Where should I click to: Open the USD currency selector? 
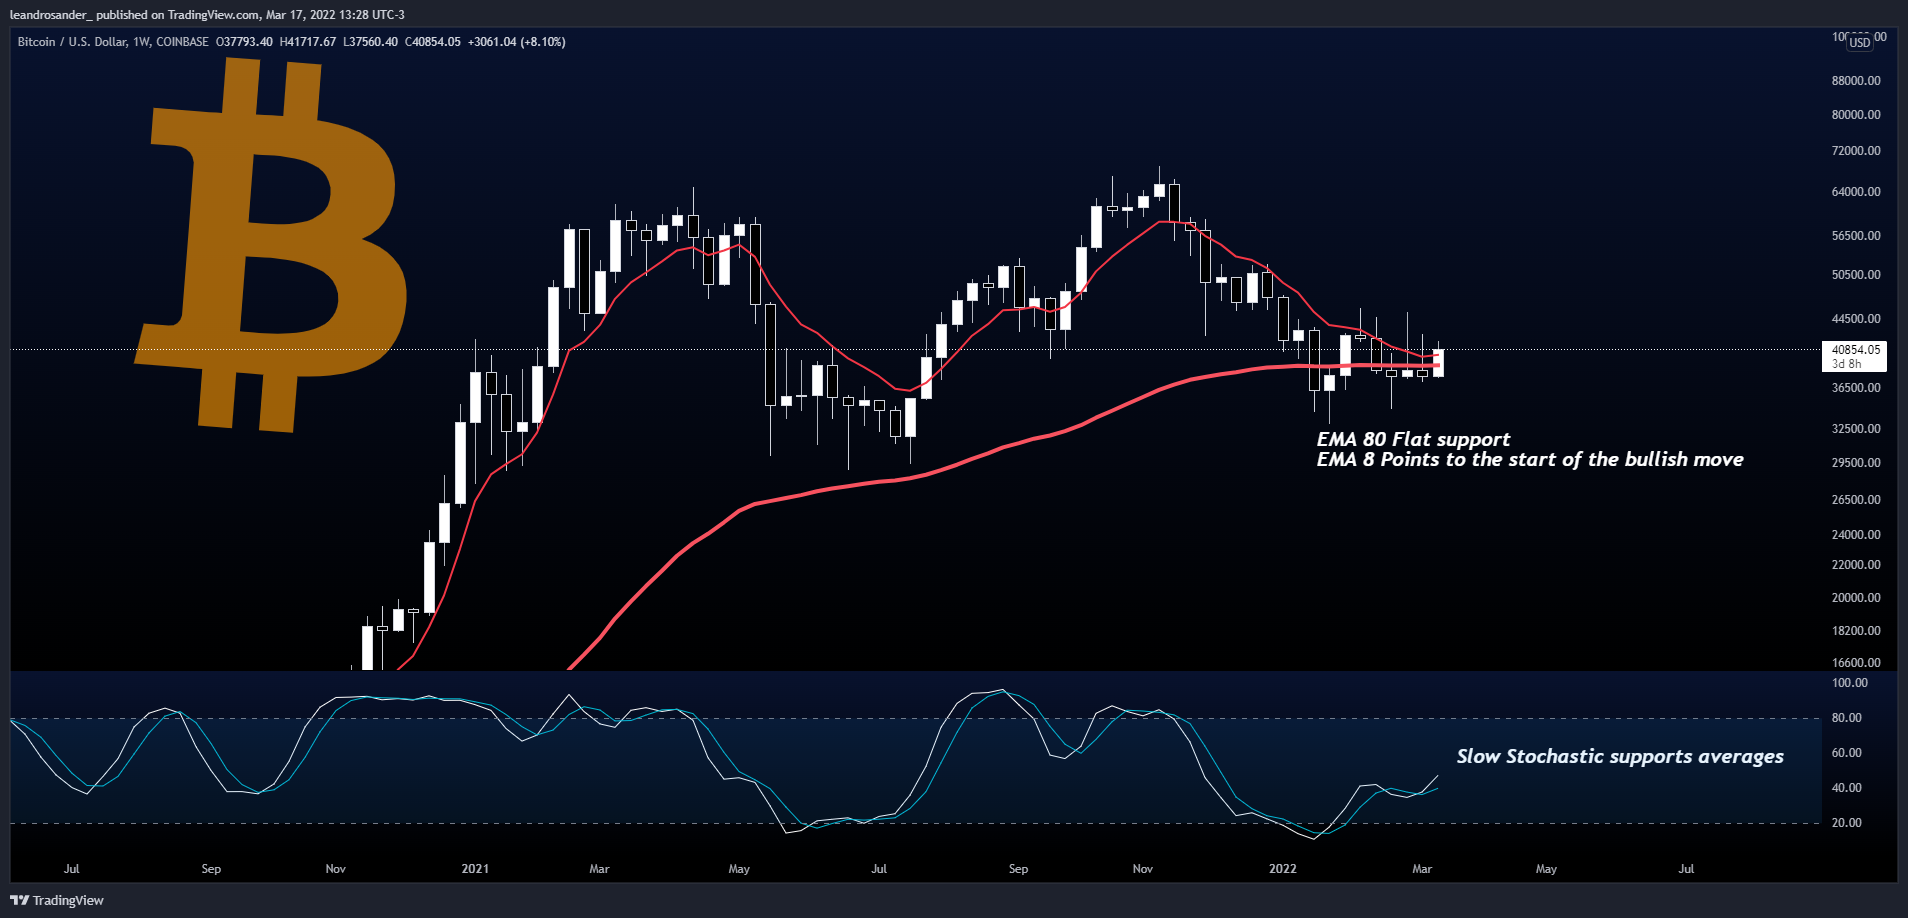click(x=1859, y=42)
